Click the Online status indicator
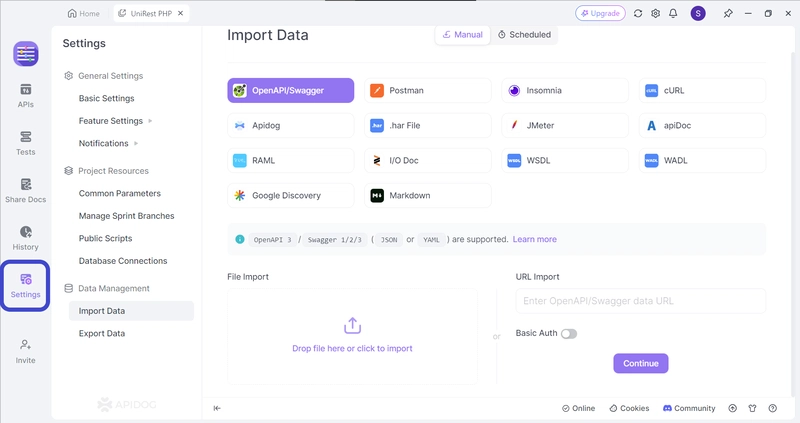This screenshot has width=800, height=423. [x=579, y=408]
